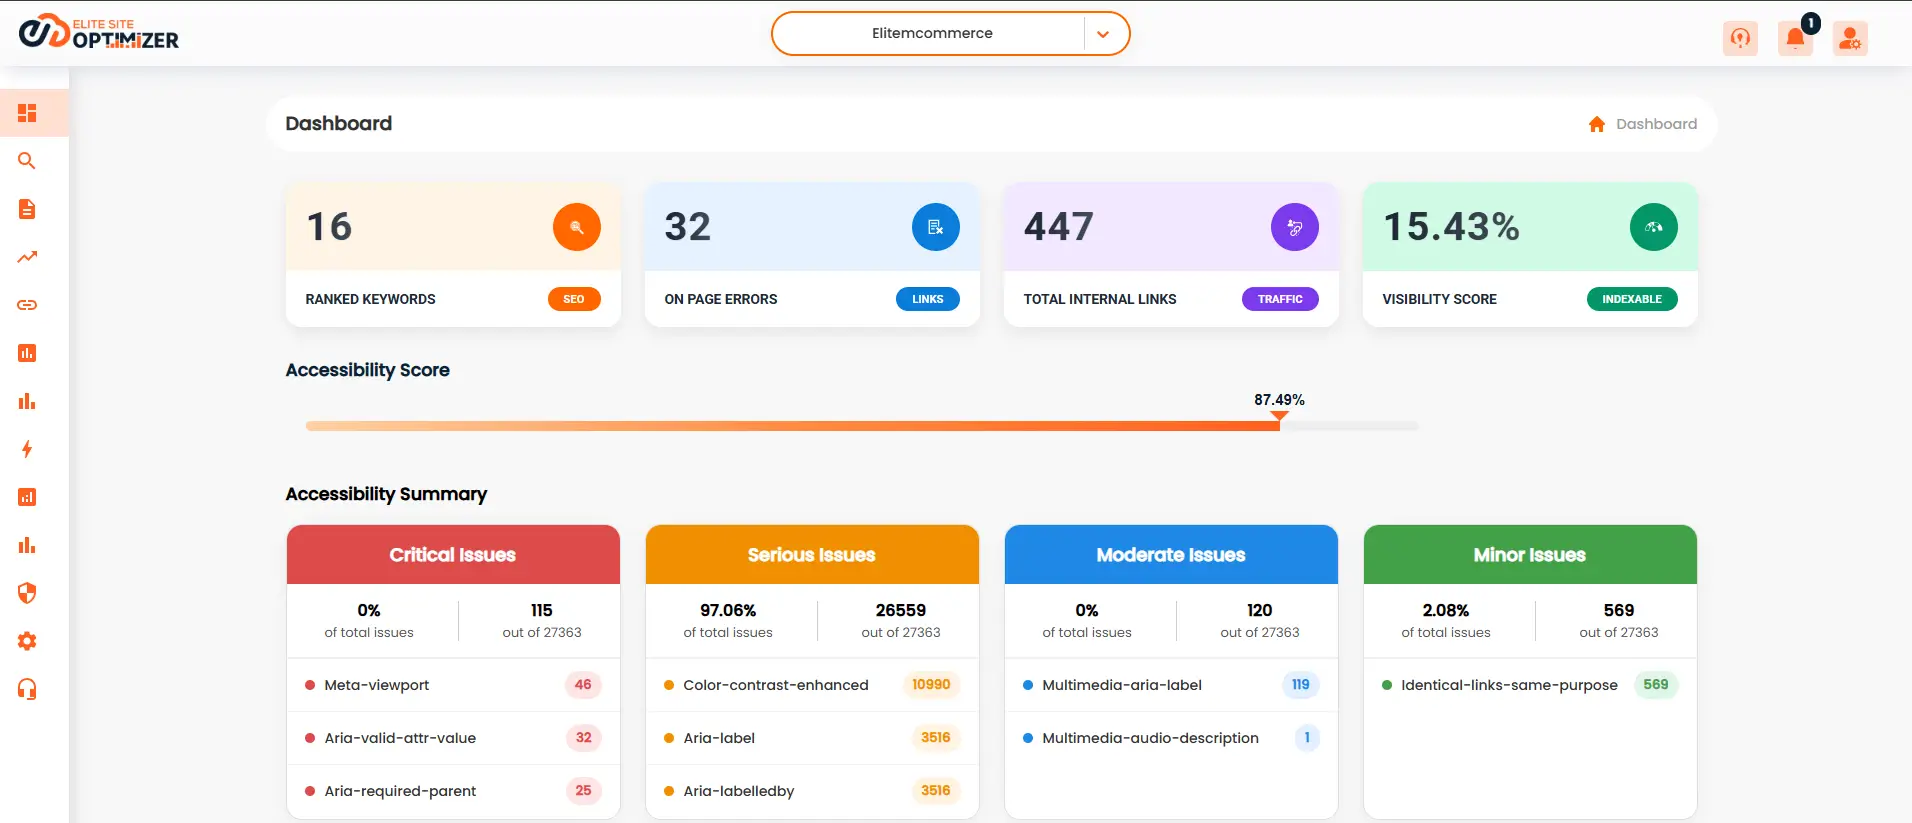Click the SEO badge on Ranked Keywords
This screenshot has width=1912, height=823.
[574, 299]
